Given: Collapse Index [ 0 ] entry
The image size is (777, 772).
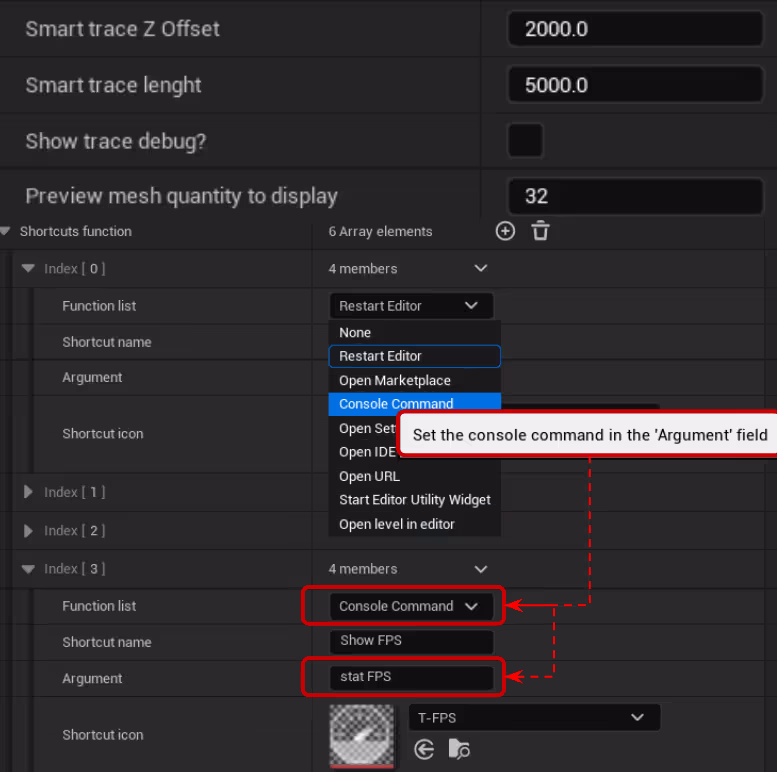Looking at the screenshot, I should pos(28,268).
